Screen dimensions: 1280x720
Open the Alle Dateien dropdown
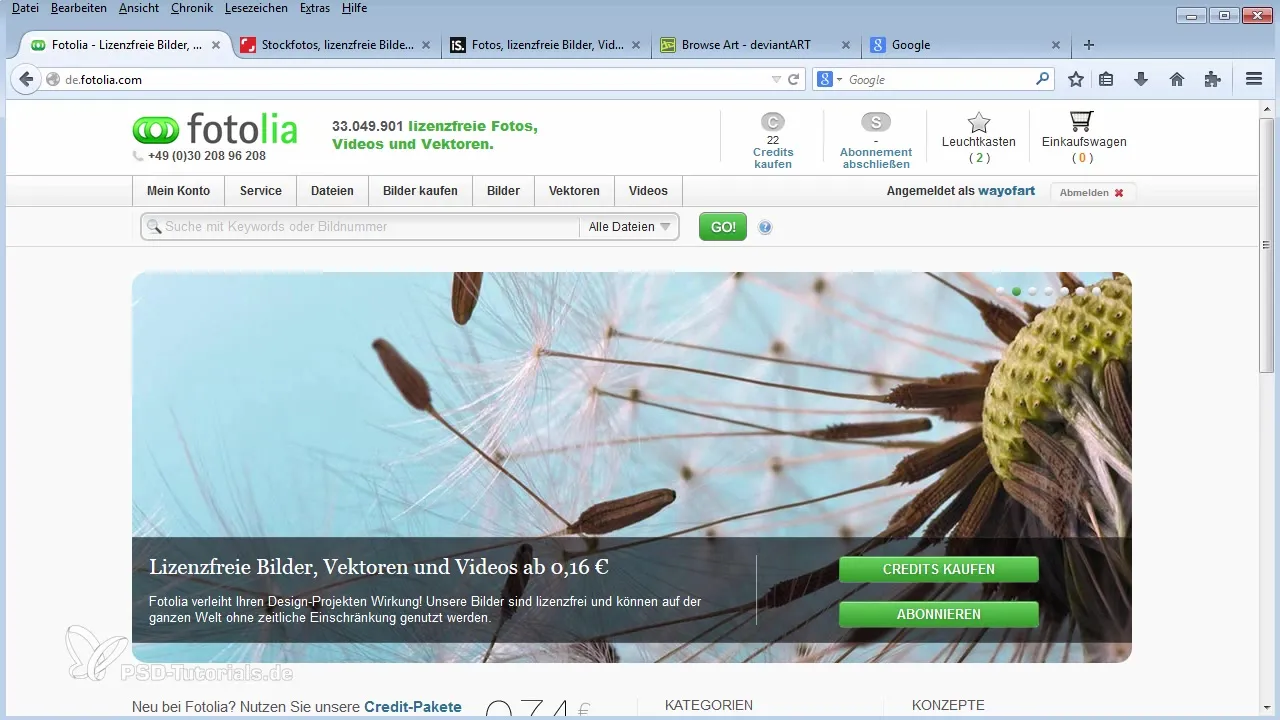pyautogui.click(x=628, y=227)
